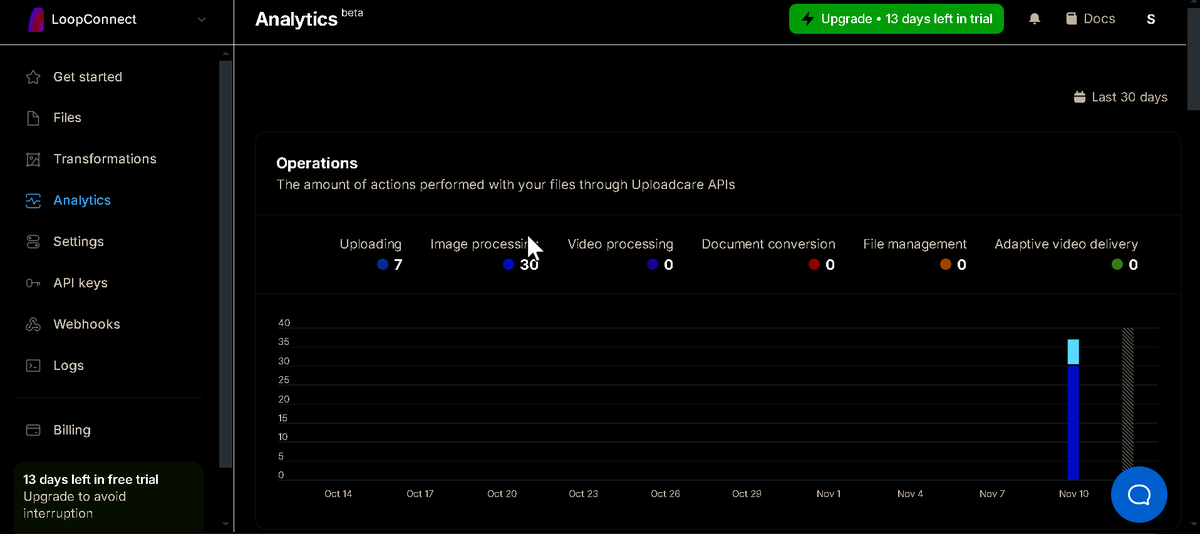1200x534 pixels.
Task: Click the Analytics chart icon
Action: (x=33, y=200)
